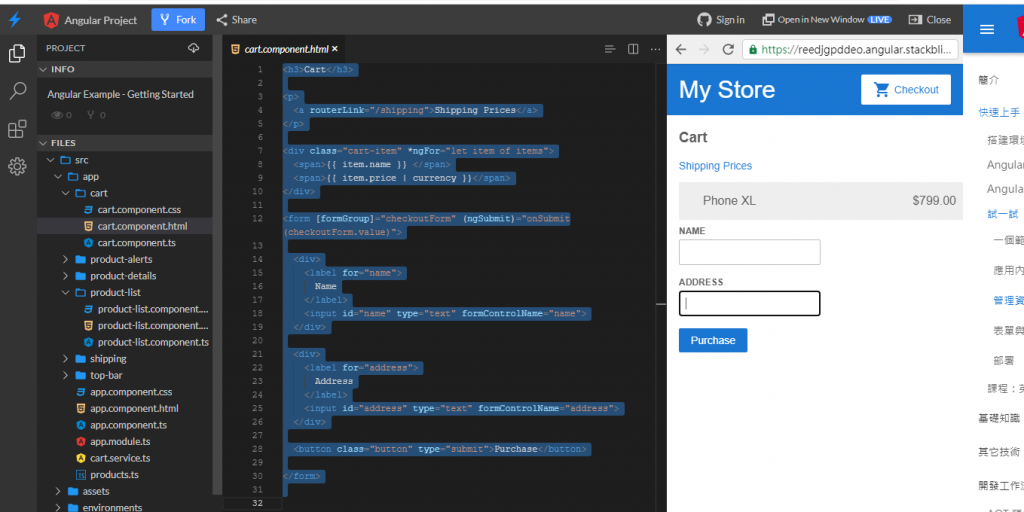Open the editor more options ellipsis
This screenshot has height=512, width=1024.
655,49
